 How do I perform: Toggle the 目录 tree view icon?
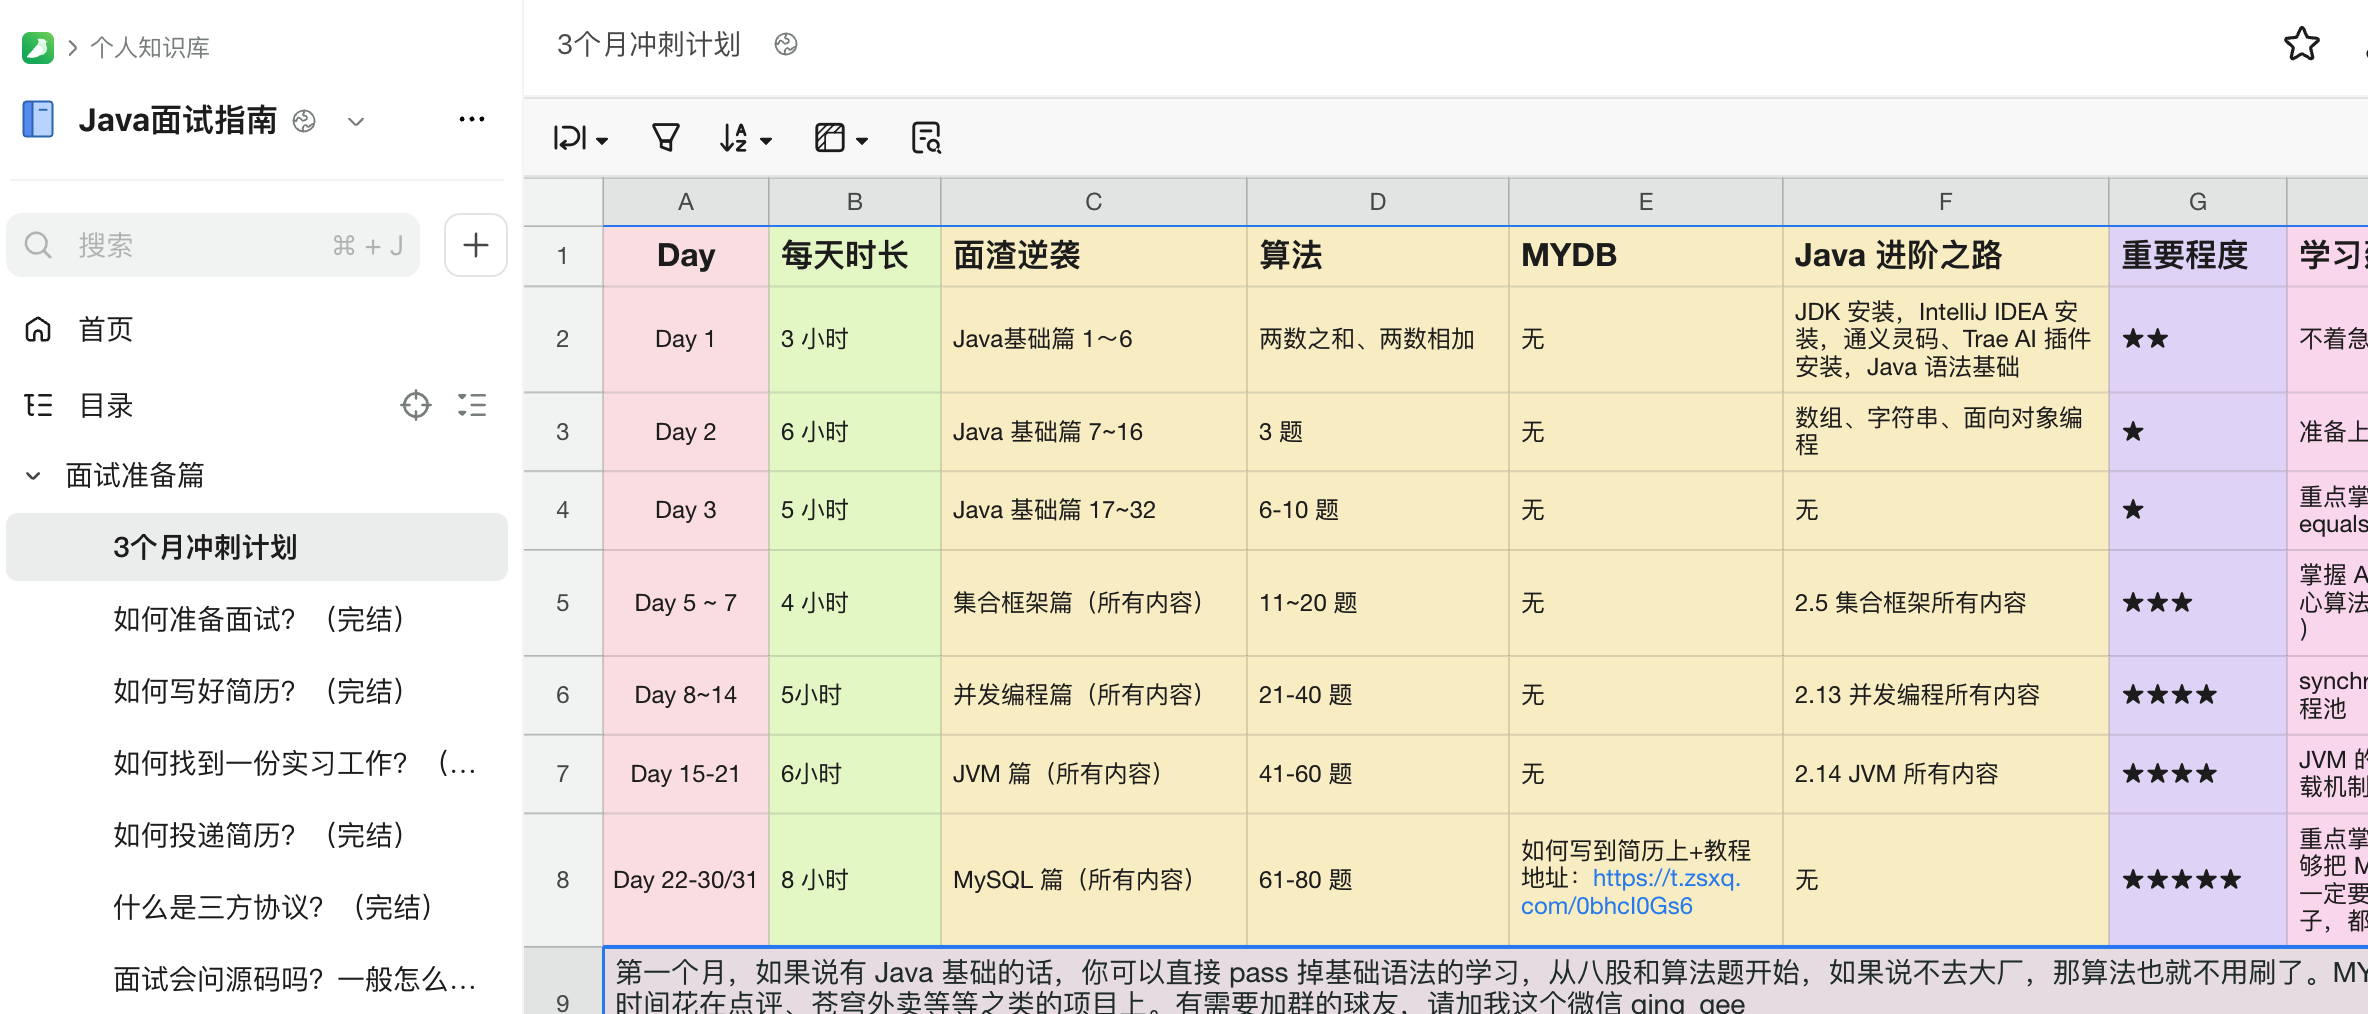38,405
